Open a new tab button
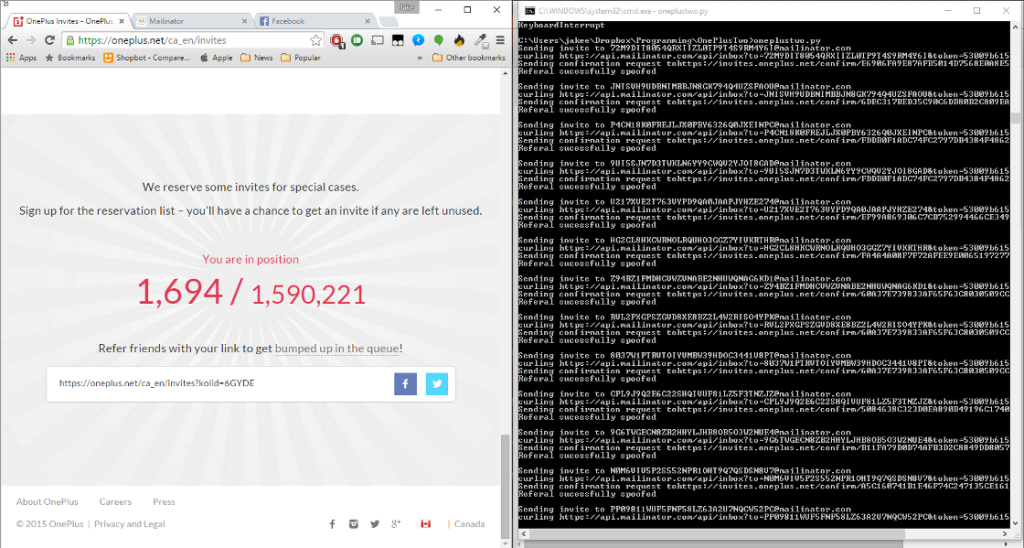This screenshot has height=548, width=1024. 389,22
